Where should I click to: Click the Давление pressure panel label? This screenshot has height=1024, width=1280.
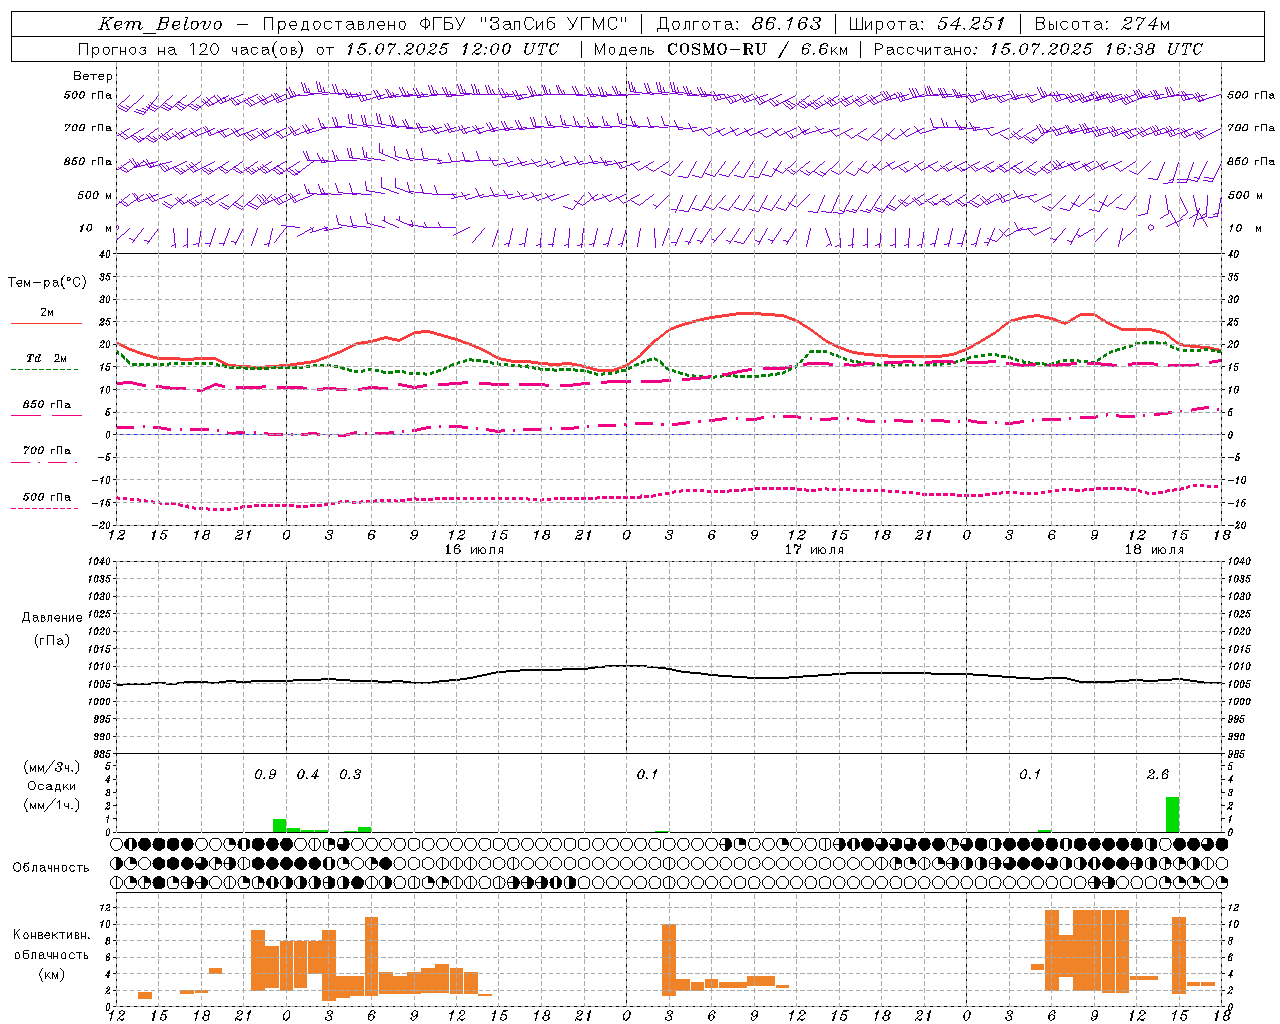(51, 617)
